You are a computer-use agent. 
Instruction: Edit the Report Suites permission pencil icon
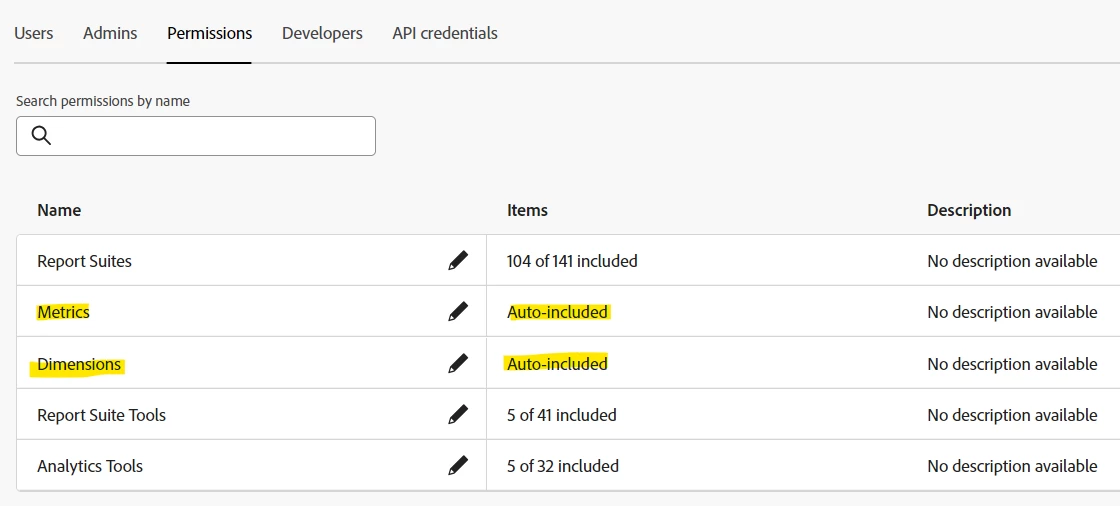(458, 261)
